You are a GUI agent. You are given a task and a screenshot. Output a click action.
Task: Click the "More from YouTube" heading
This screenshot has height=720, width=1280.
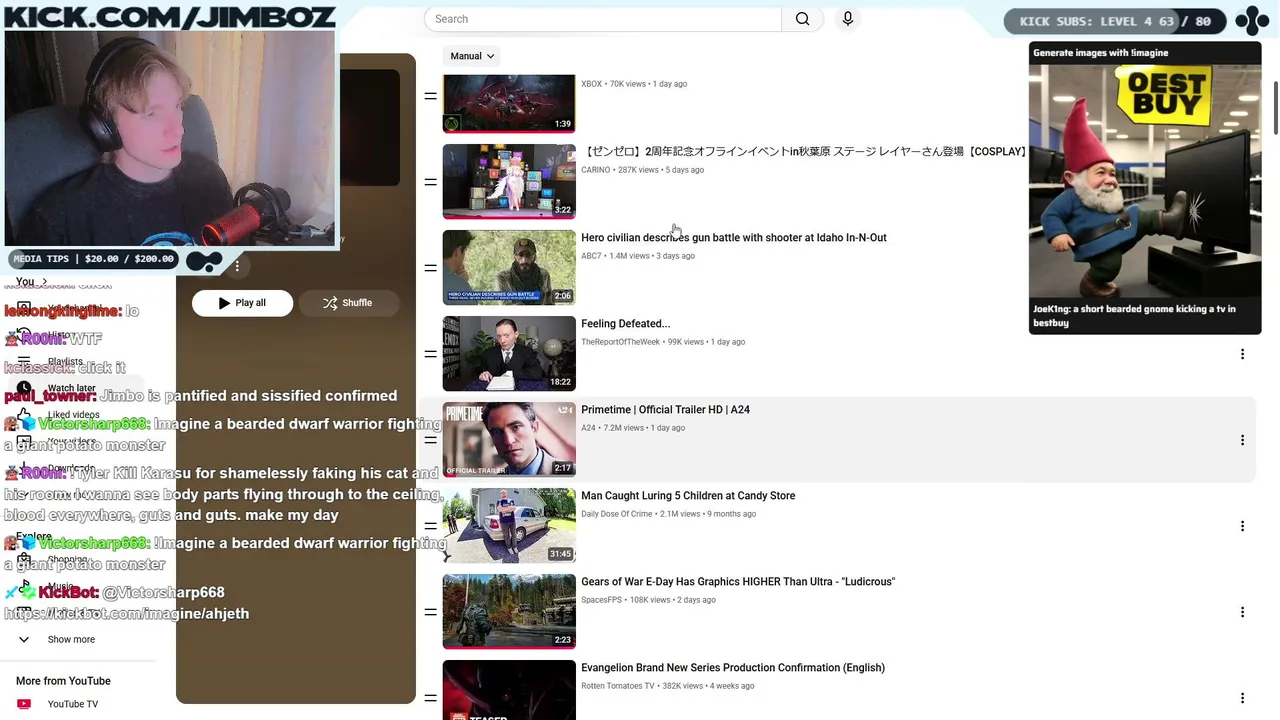pos(63,681)
